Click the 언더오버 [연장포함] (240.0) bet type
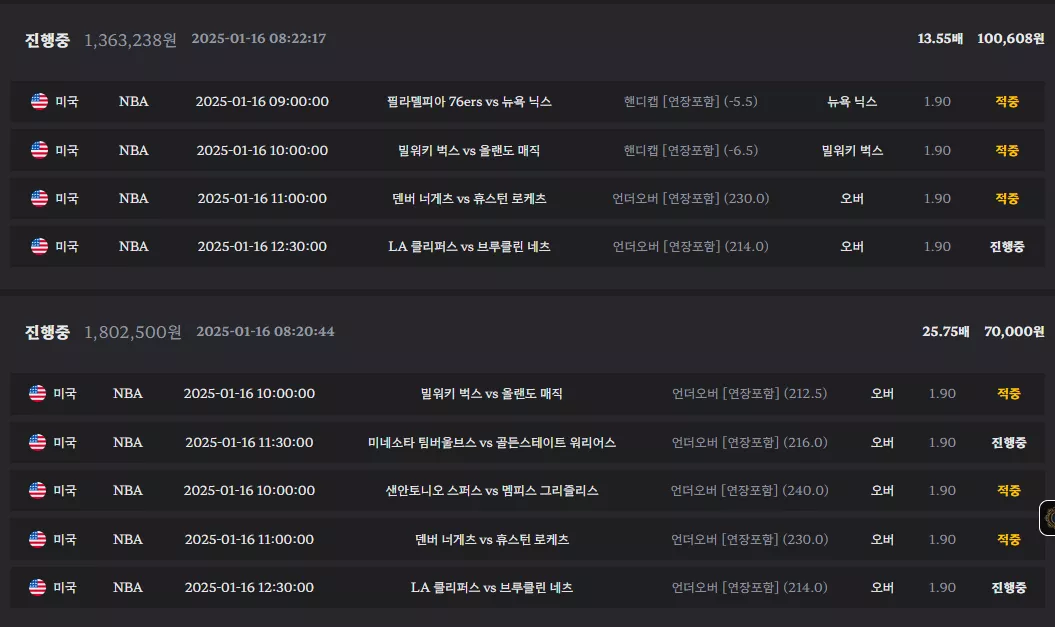 750,490
